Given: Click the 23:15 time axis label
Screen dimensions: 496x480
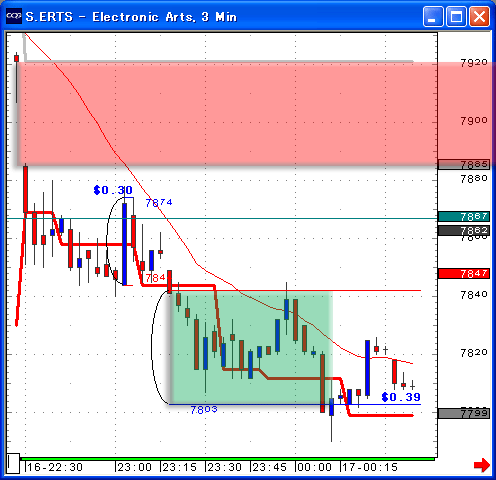Looking at the screenshot, I should pos(180,467).
